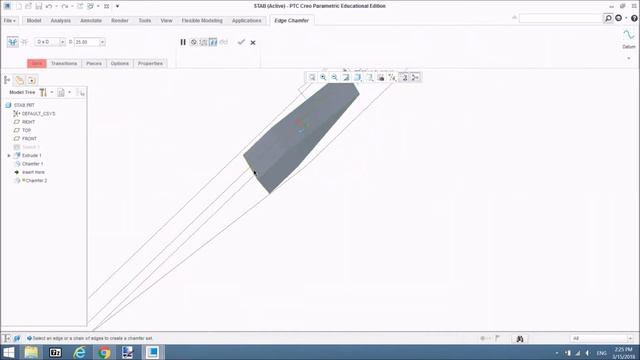Screen dimensions: 640x360
Task: Click Zoom In icon in graphics toolbar
Action: tap(323, 77)
